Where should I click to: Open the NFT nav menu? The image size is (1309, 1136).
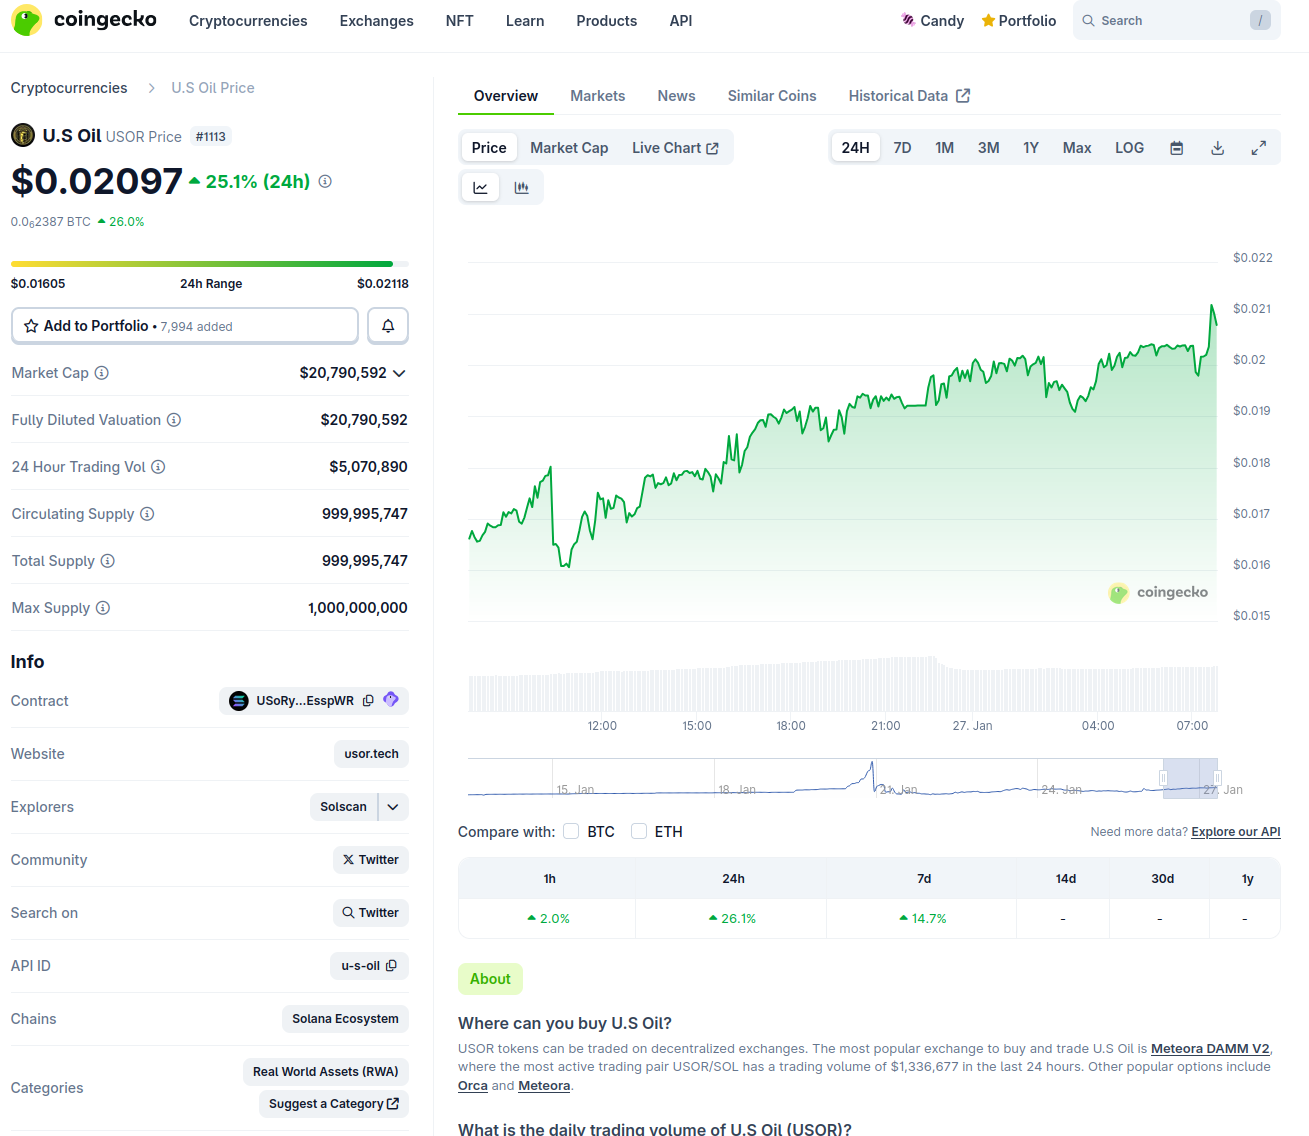pos(459,21)
